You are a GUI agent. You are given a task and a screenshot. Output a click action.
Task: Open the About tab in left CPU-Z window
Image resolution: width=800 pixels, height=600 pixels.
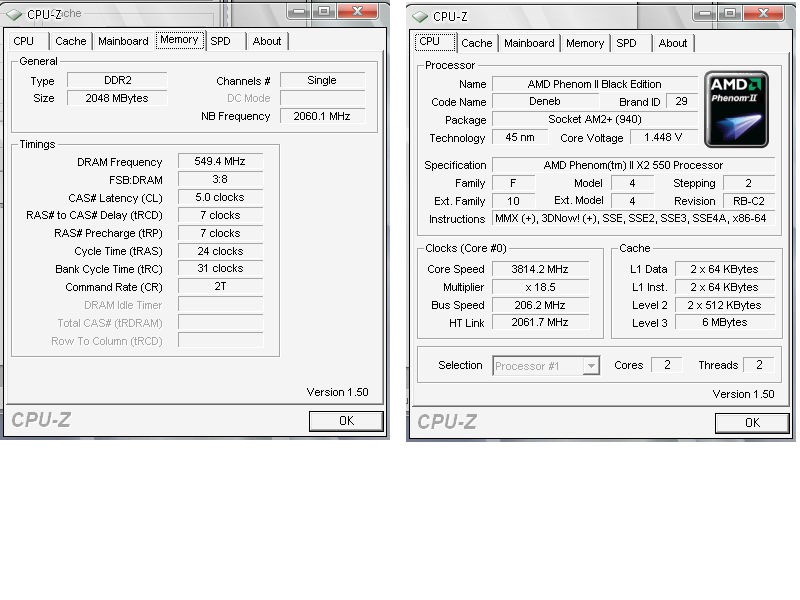point(267,41)
